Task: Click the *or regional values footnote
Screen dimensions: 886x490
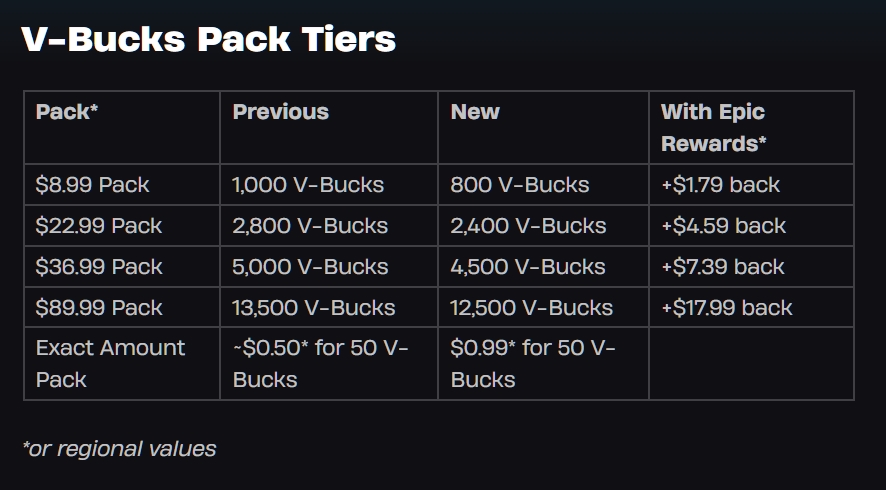Action: pos(119,449)
